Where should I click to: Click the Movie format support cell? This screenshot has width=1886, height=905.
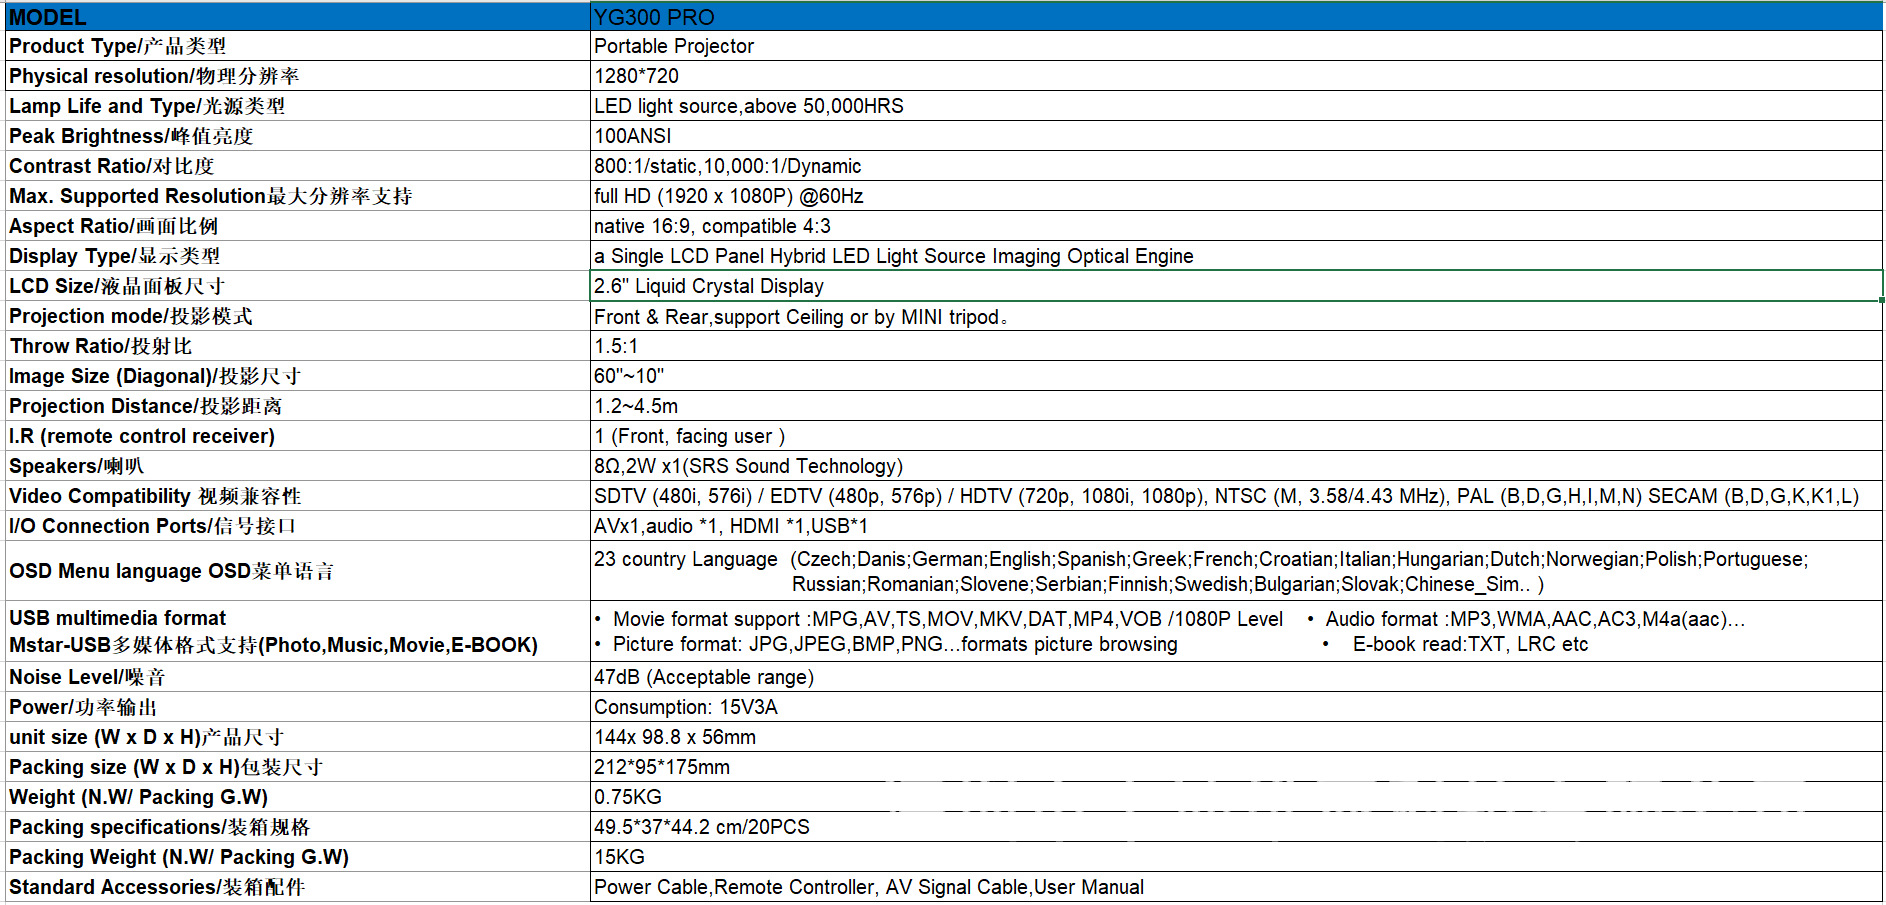coord(1236,631)
